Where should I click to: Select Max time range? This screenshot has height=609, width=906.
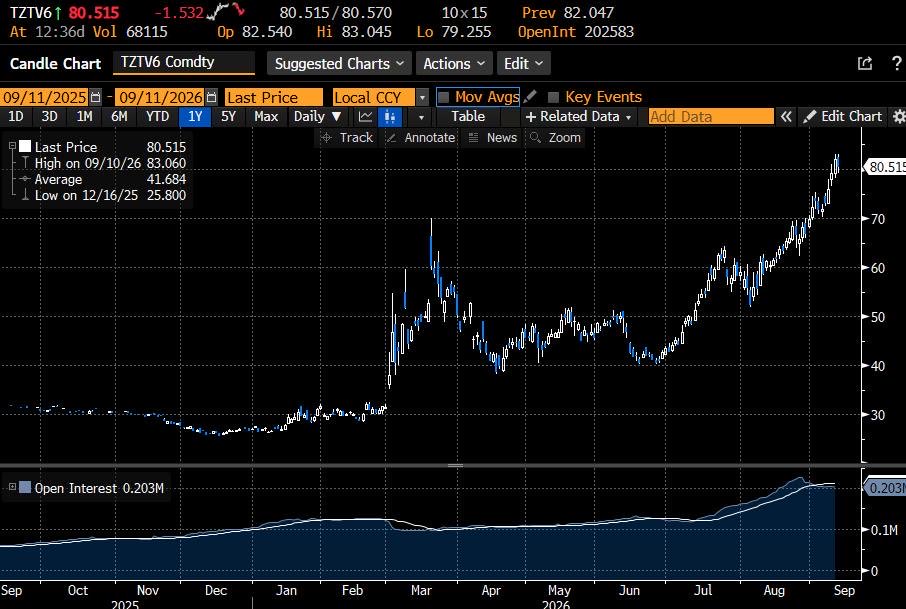click(266, 117)
